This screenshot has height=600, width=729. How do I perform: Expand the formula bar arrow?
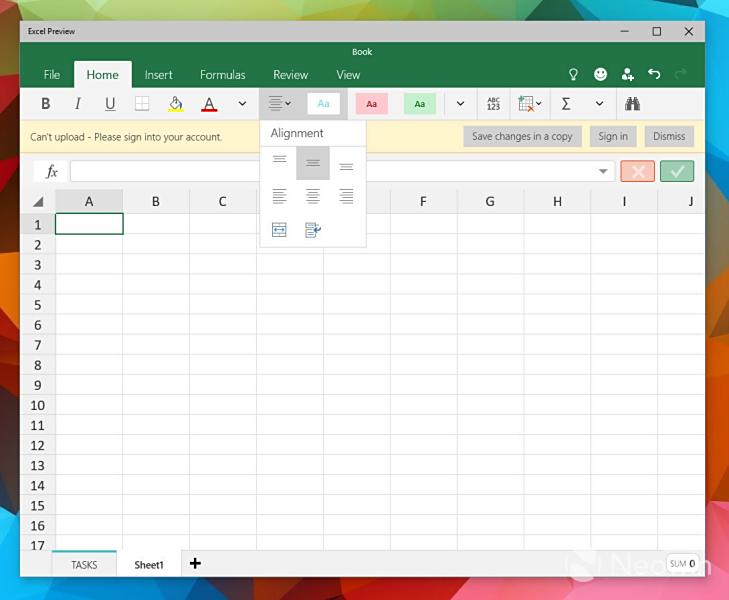coord(603,171)
